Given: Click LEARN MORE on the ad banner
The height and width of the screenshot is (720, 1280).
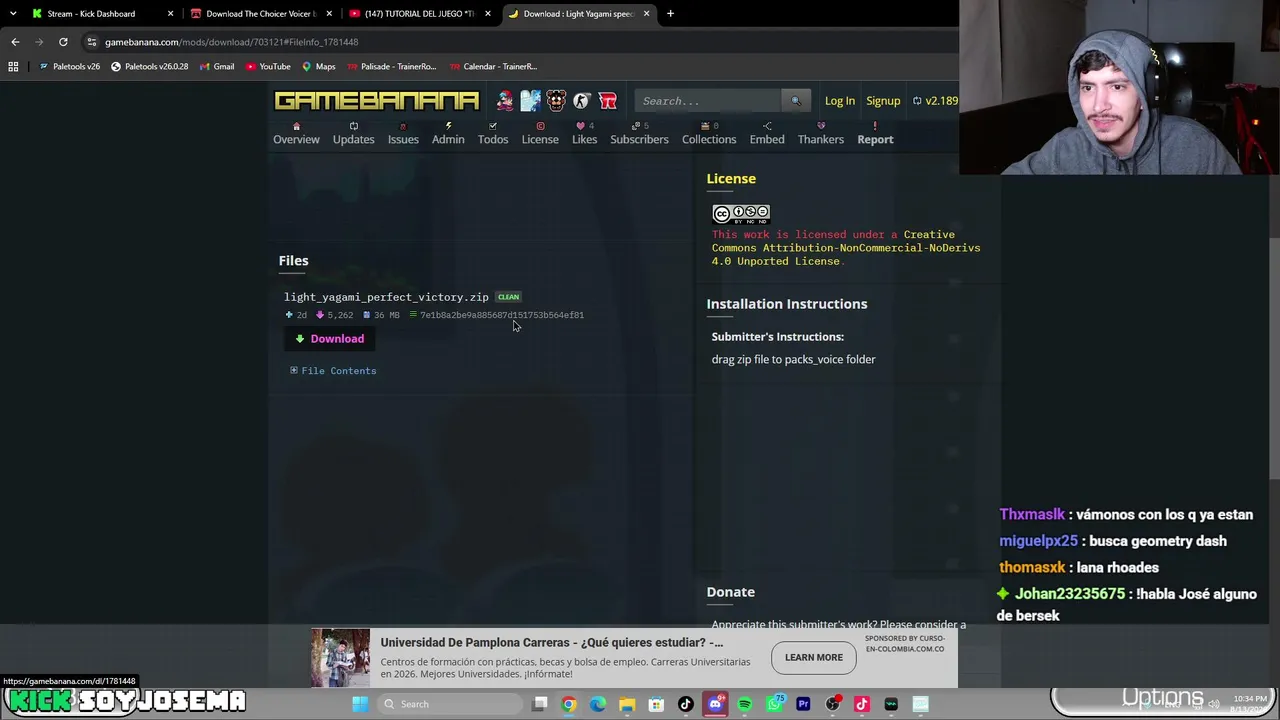Looking at the screenshot, I should pyautogui.click(x=814, y=657).
